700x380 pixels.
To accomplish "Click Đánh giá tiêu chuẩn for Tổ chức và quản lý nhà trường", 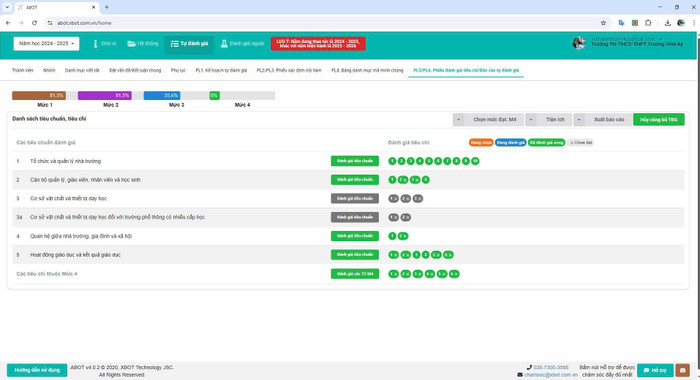I will coord(355,161).
